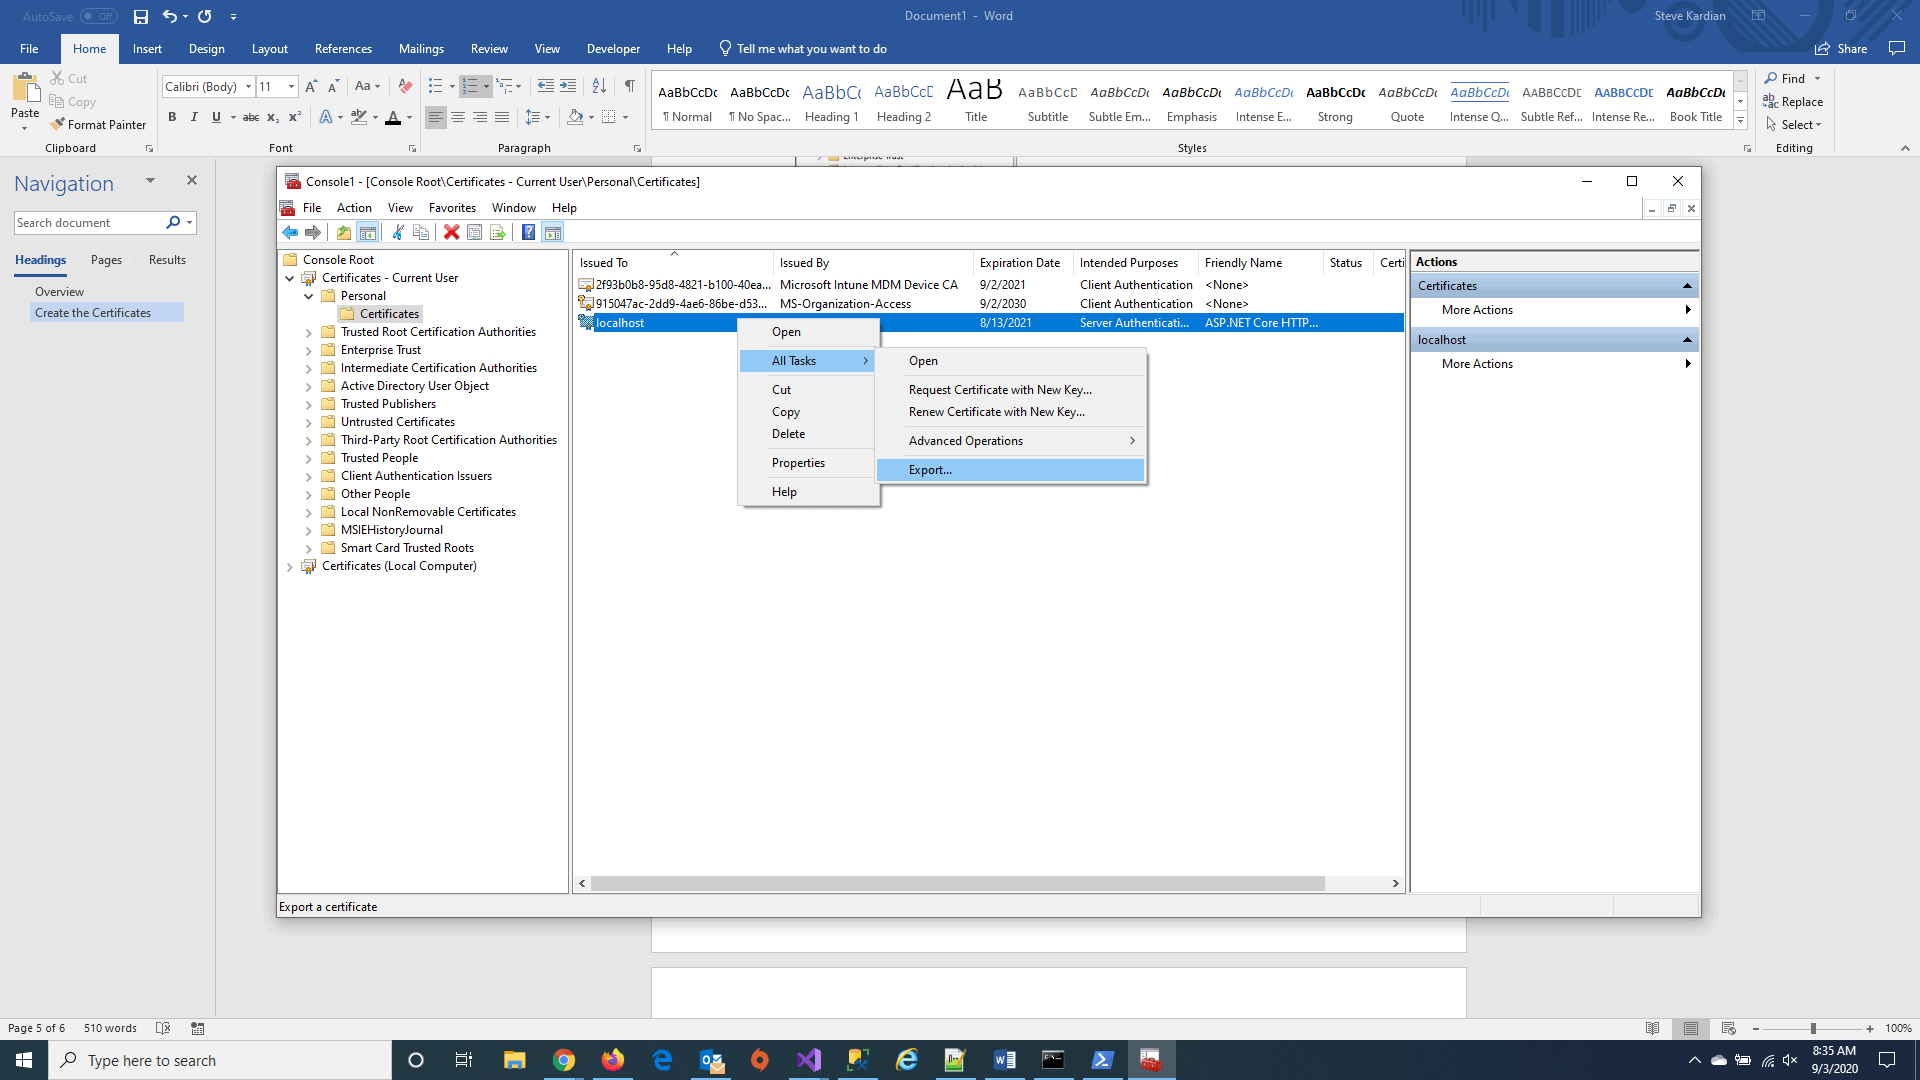Click the MMC properties toolbar icon
The width and height of the screenshot is (1920, 1080).
(474, 233)
